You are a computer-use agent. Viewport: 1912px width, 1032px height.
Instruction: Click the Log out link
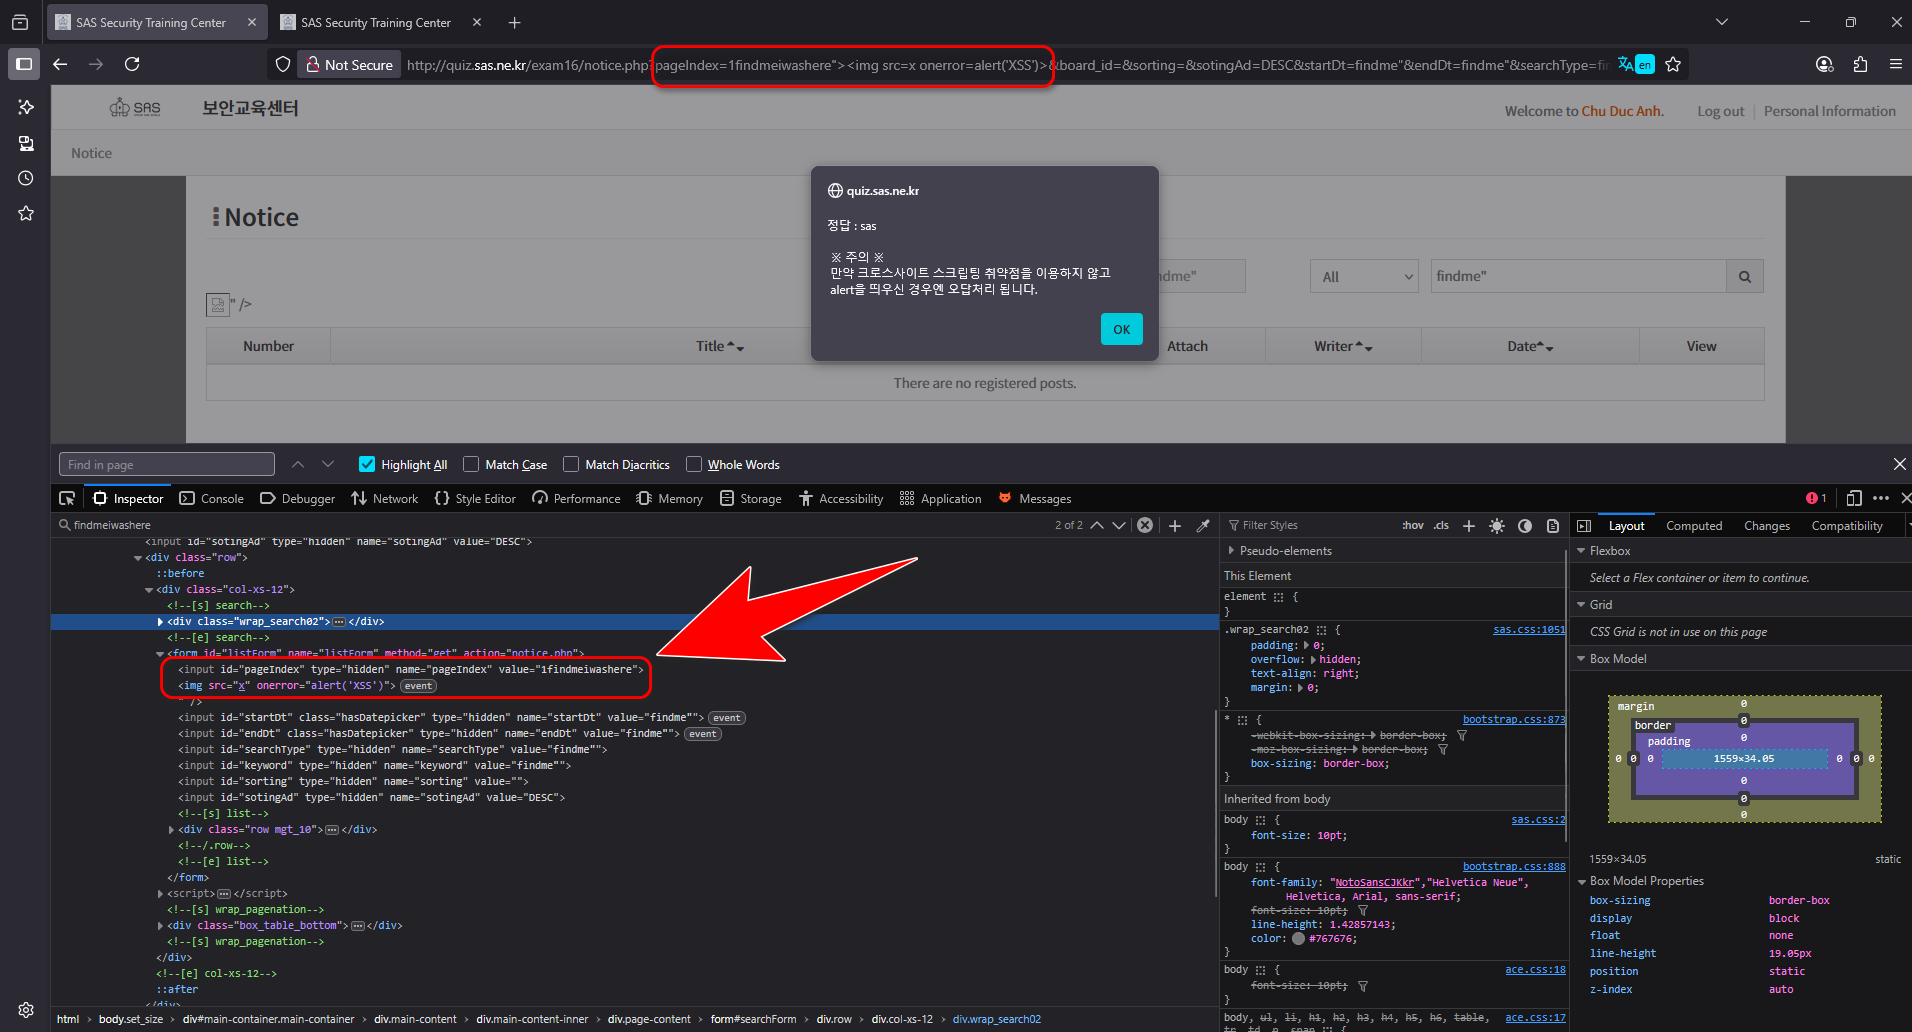1720,111
